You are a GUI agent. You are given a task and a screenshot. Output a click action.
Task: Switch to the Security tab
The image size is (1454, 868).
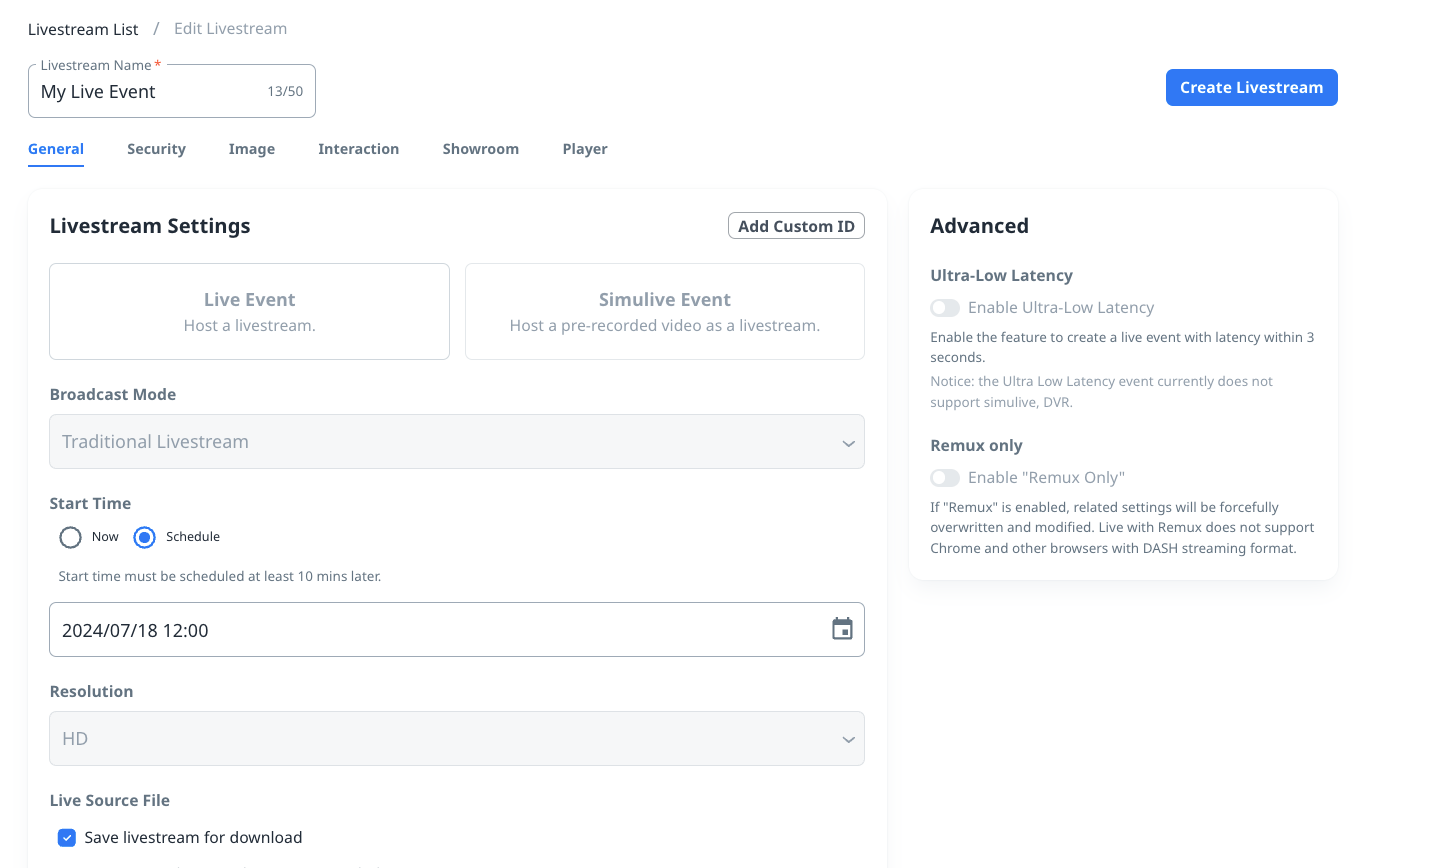(156, 149)
